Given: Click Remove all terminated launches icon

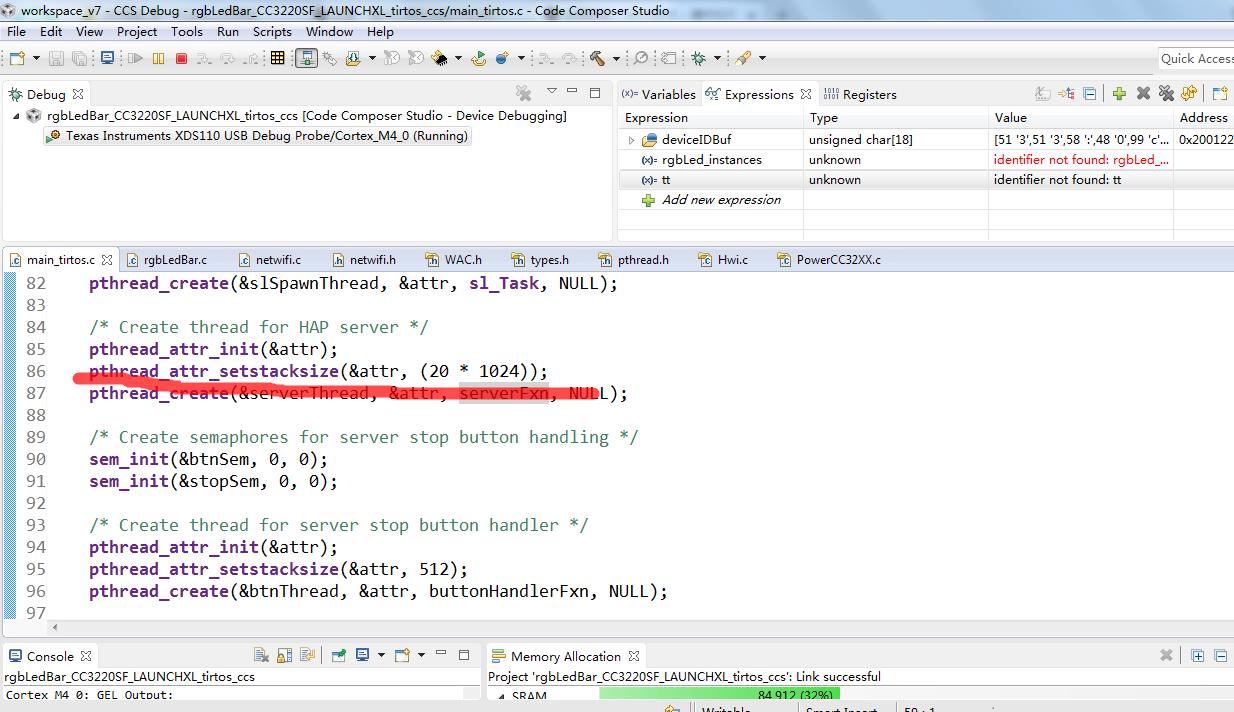Looking at the screenshot, I should click(x=523, y=93).
